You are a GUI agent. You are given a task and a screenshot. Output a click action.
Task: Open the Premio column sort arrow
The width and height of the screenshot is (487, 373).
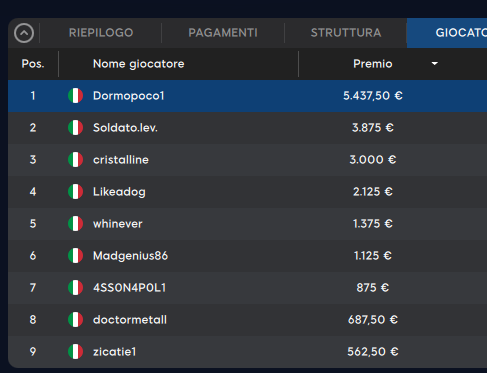(434, 63)
